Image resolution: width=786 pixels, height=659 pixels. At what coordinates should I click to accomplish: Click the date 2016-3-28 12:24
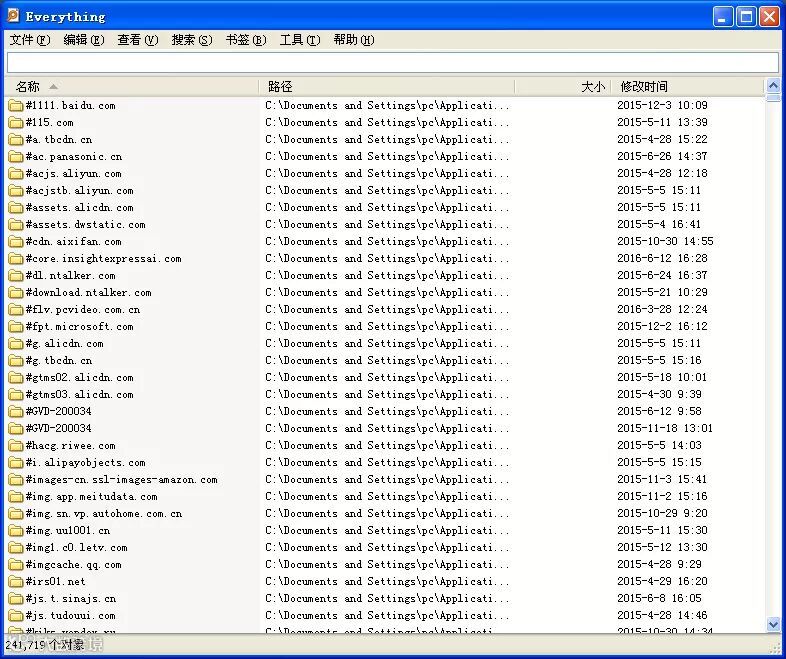tap(662, 310)
